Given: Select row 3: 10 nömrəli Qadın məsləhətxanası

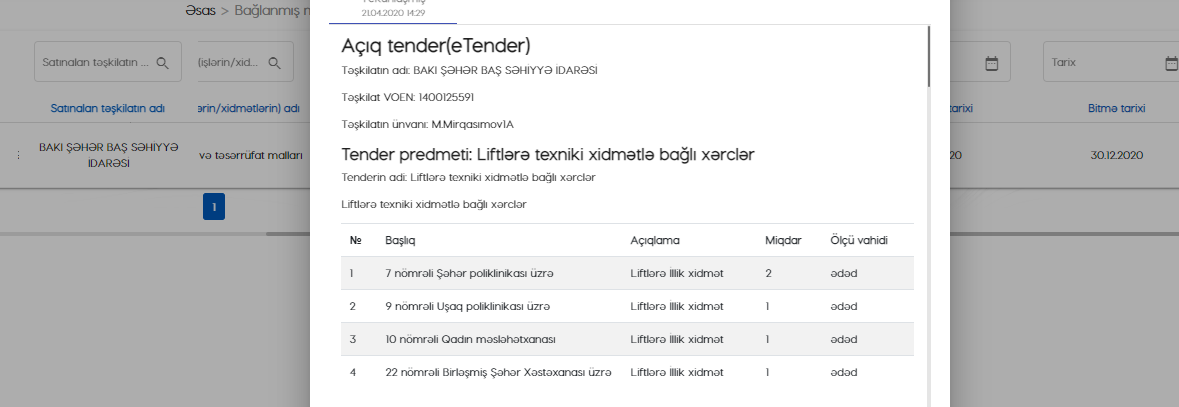Looking at the screenshot, I should pos(470,339).
